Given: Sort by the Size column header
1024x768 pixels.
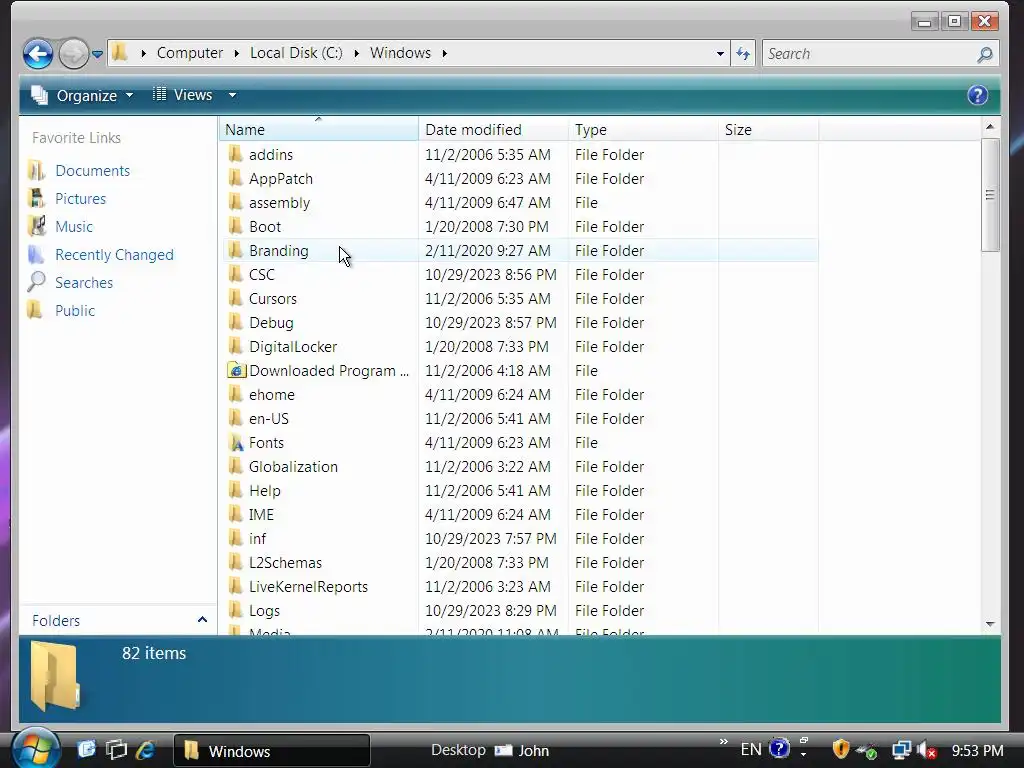Looking at the screenshot, I should click(769, 129).
